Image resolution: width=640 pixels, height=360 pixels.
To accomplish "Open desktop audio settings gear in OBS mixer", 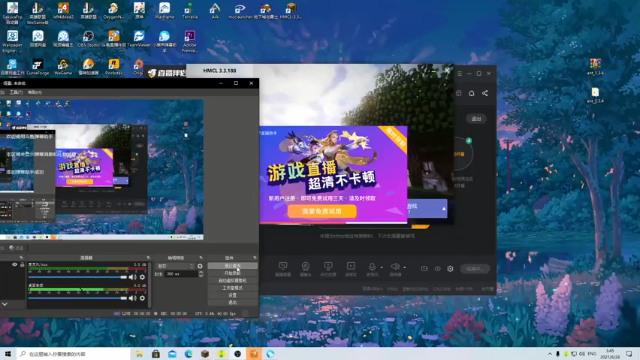I will [x=142, y=298].
